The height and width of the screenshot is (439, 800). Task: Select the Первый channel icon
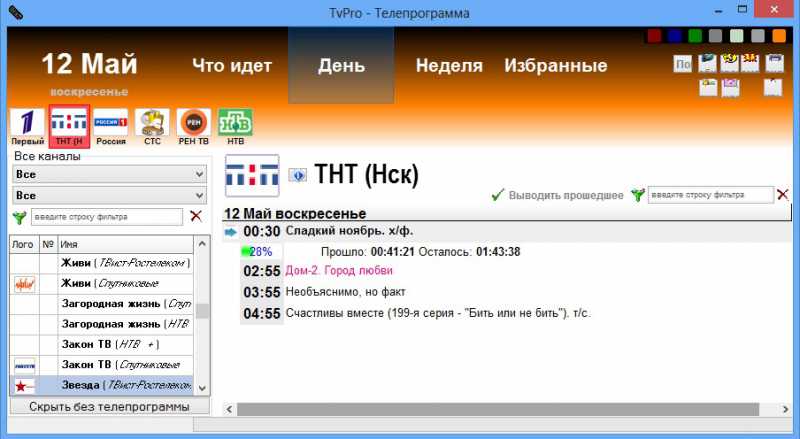pyautogui.click(x=28, y=127)
